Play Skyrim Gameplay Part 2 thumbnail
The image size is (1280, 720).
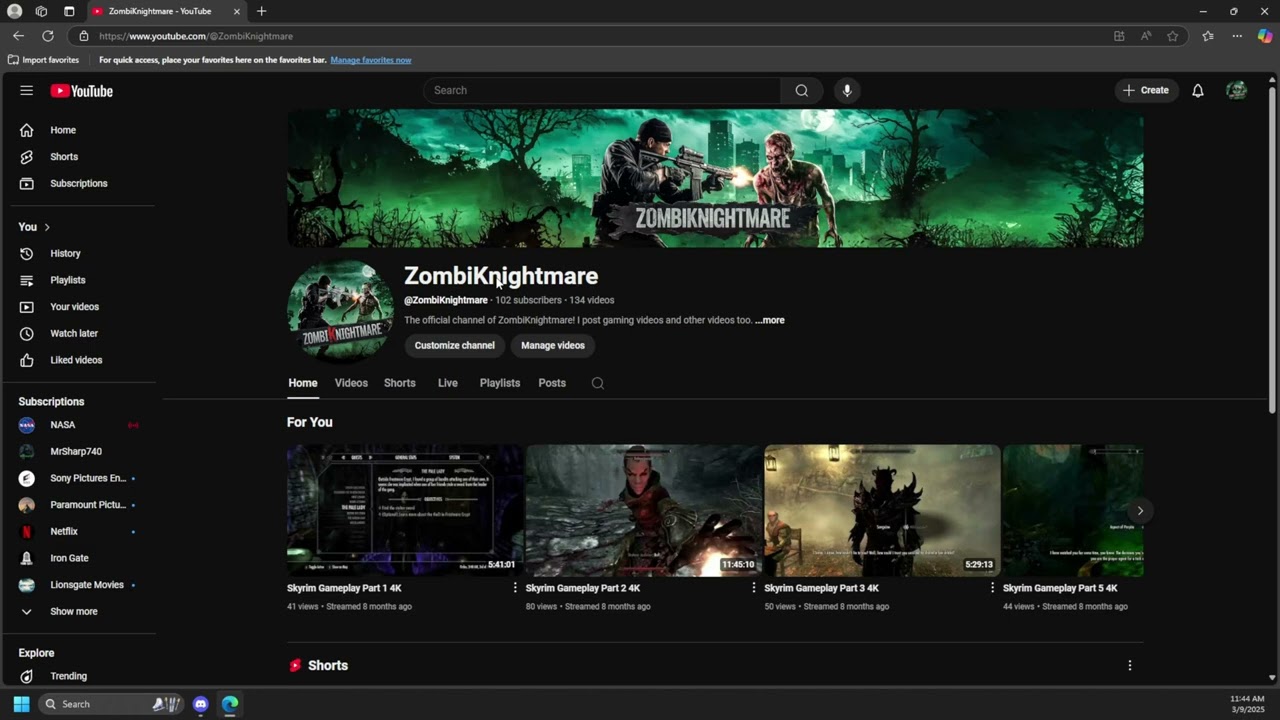click(643, 511)
